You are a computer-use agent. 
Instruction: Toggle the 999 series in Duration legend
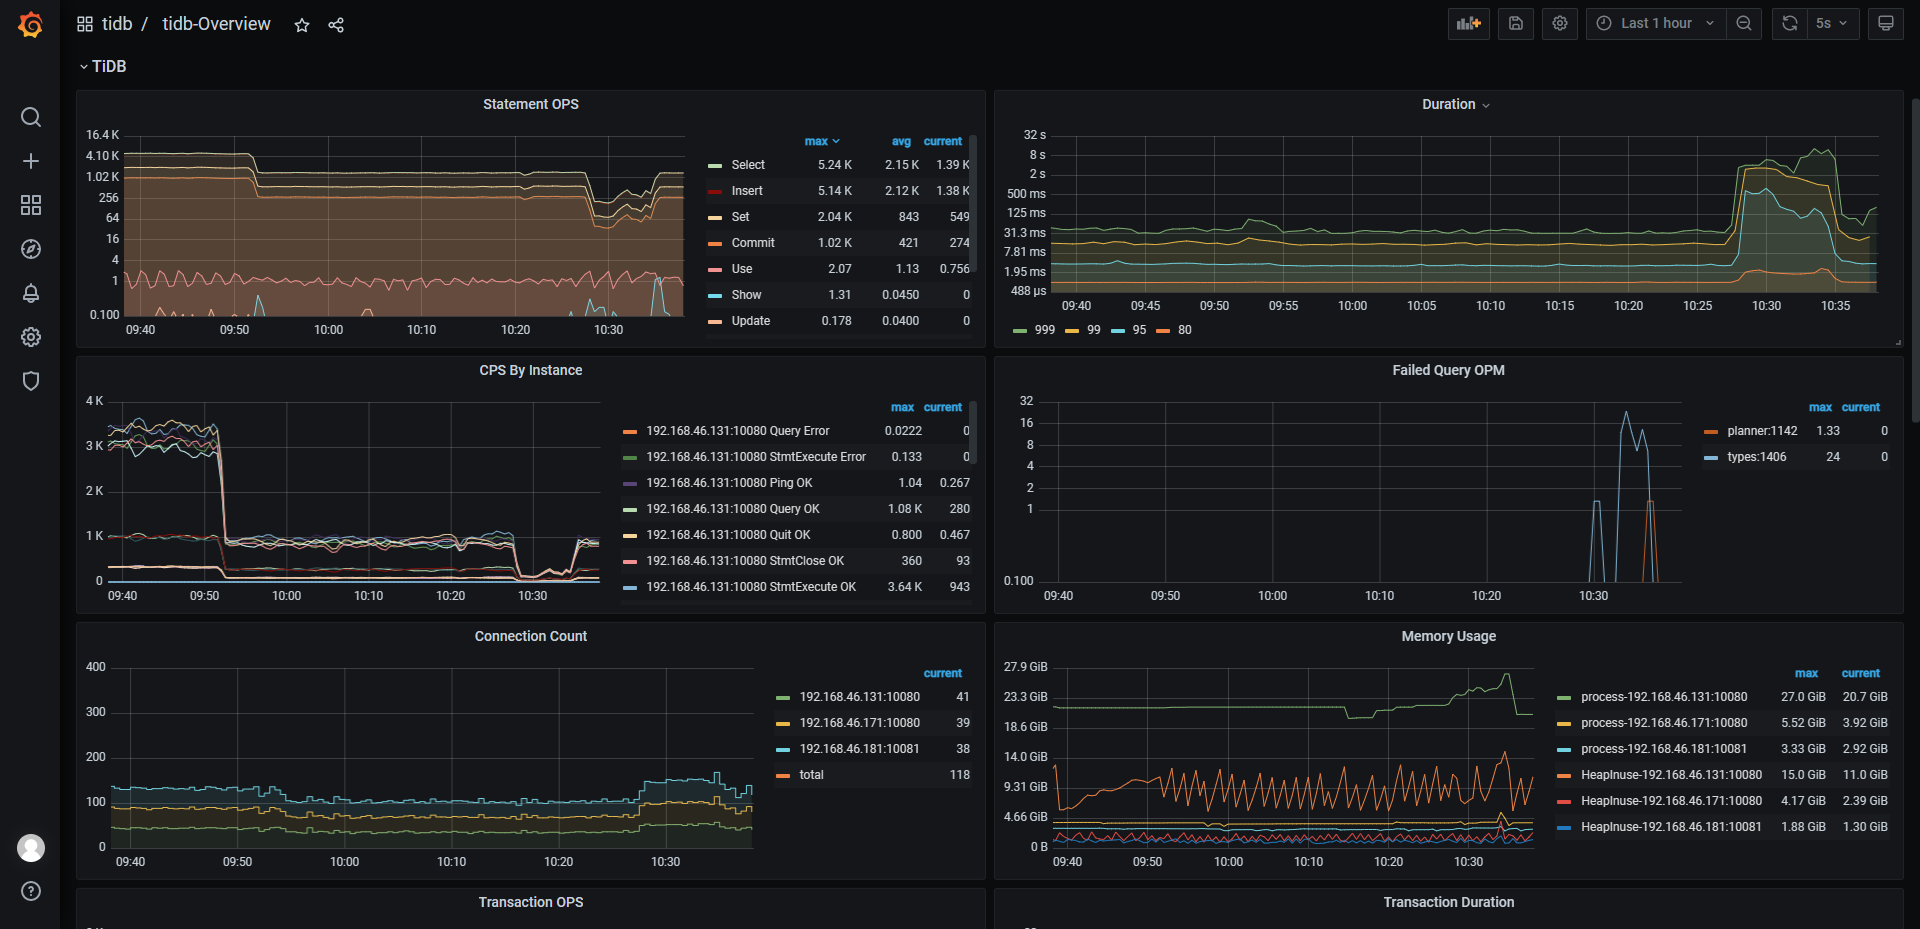coord(1044,330)
